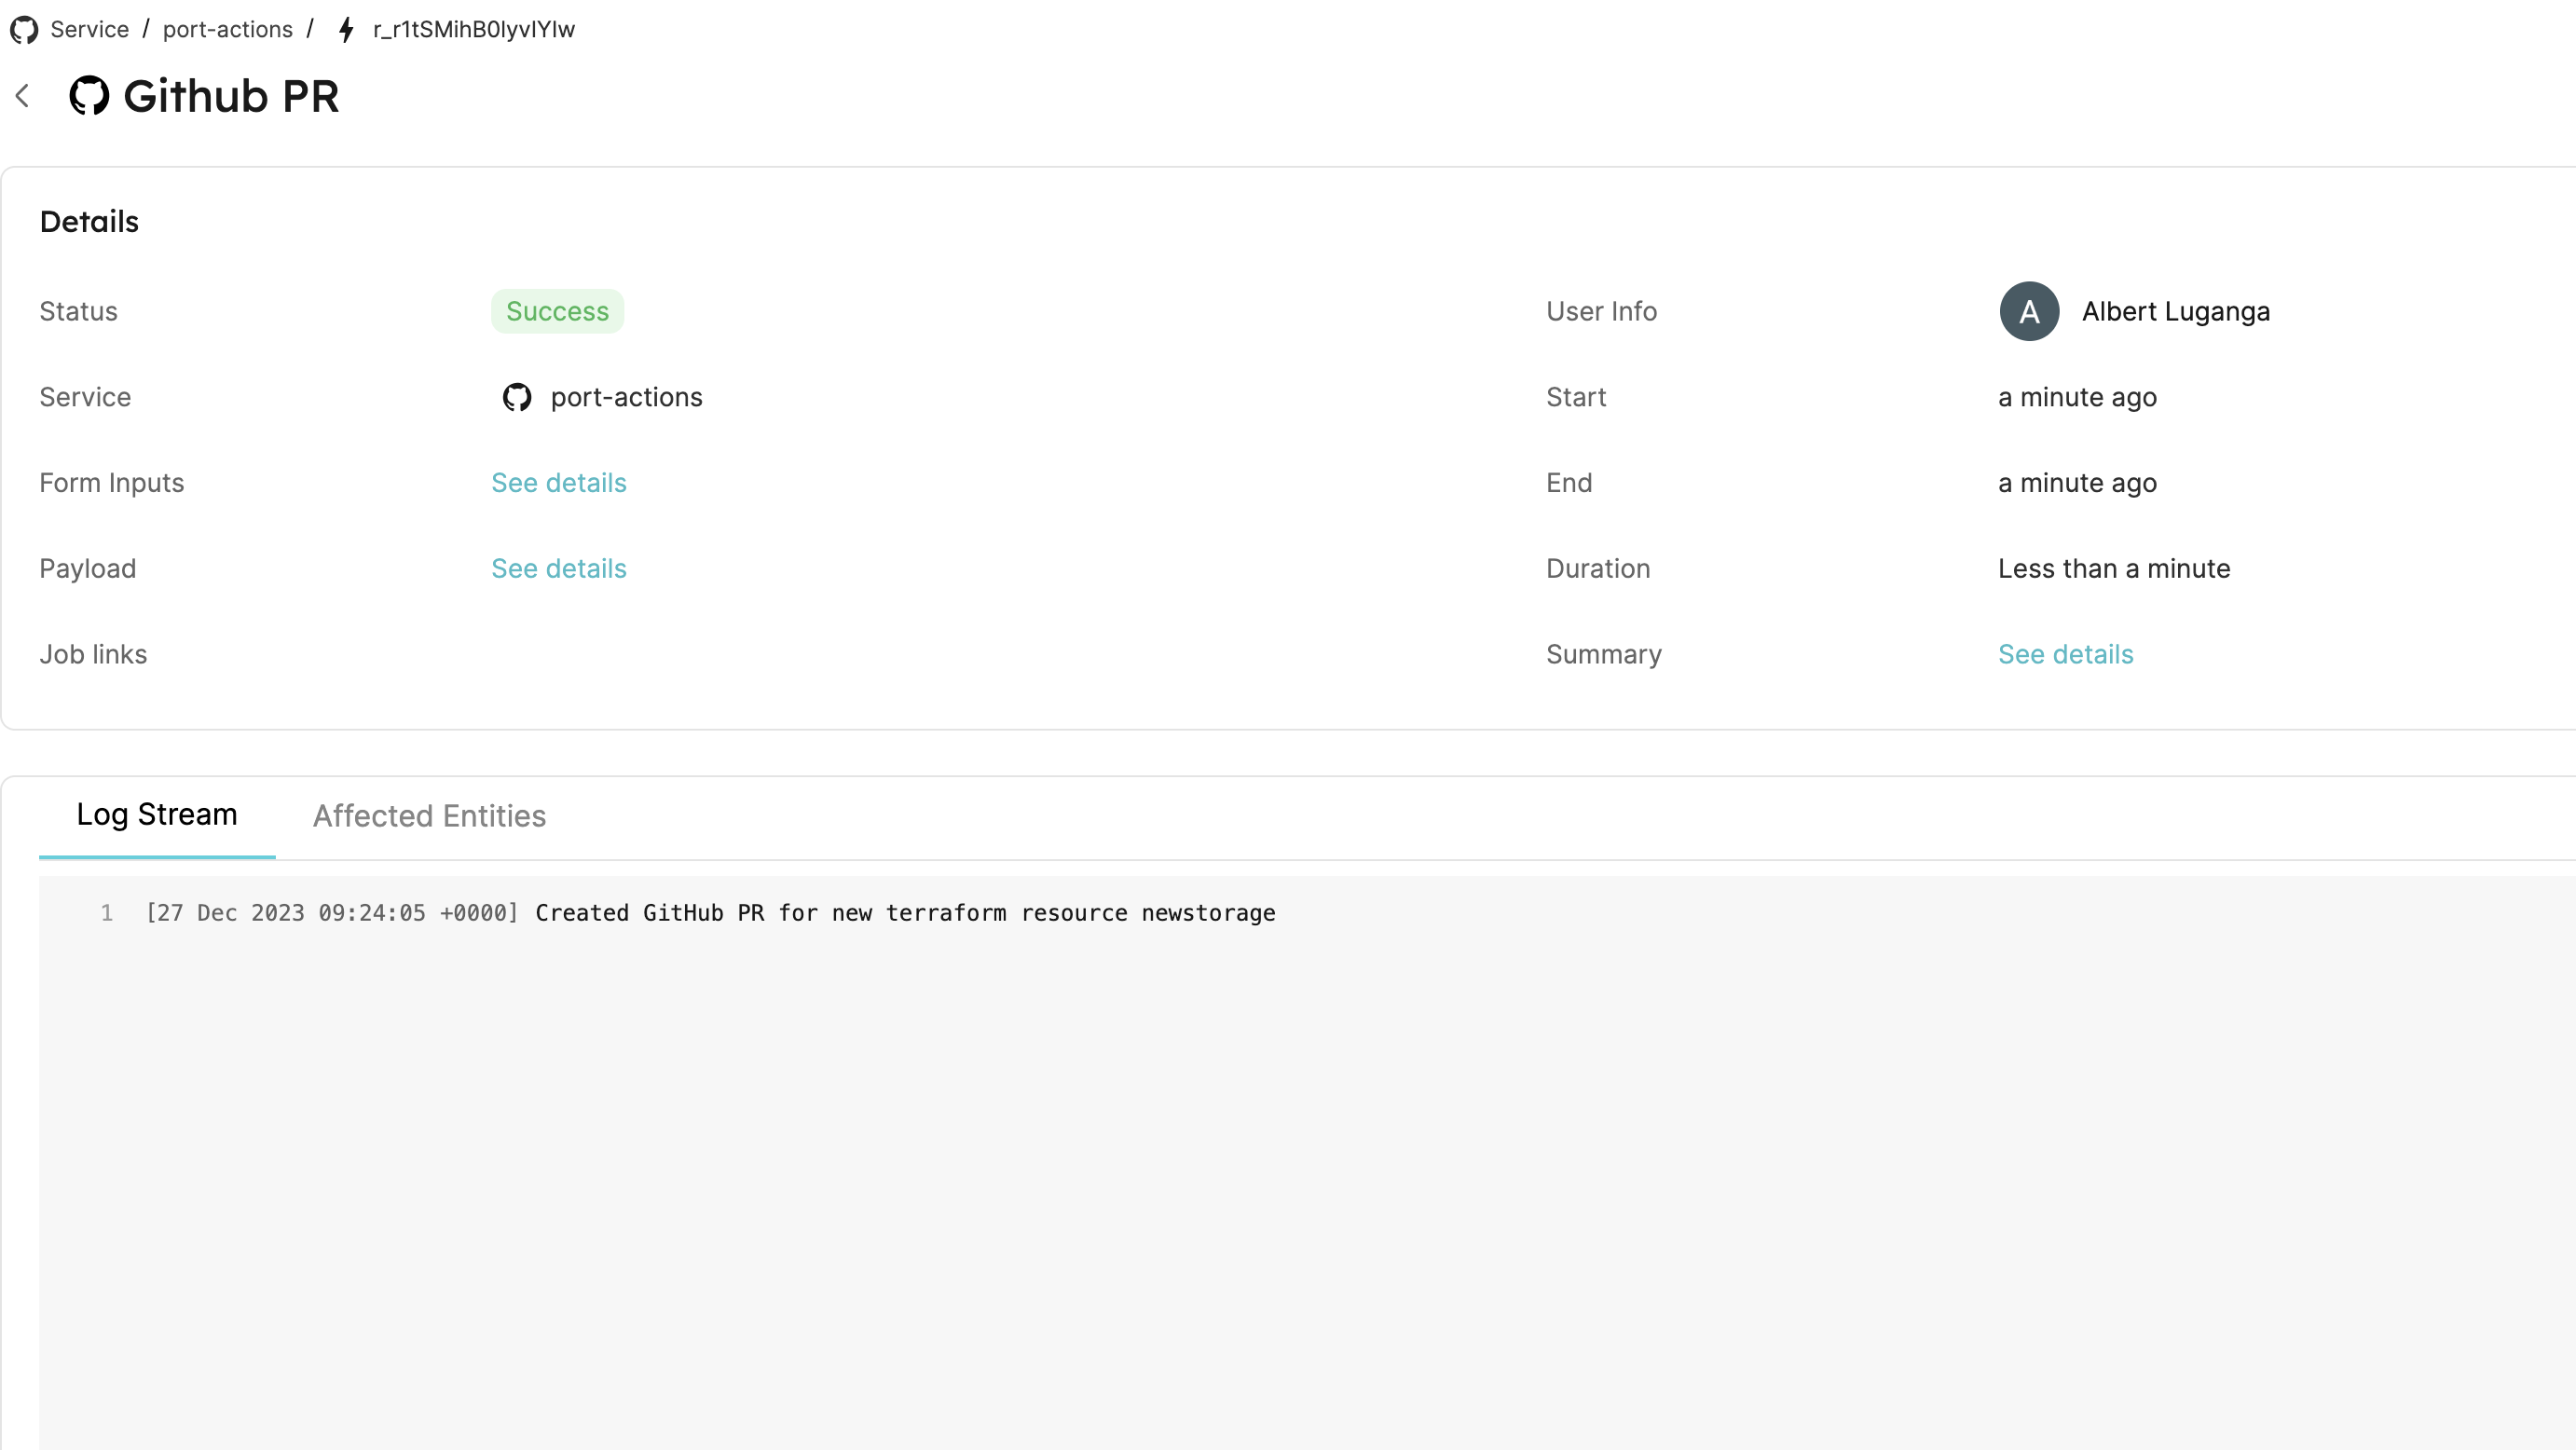
Task: Open Summary See details link
Action: [2066, 654]
